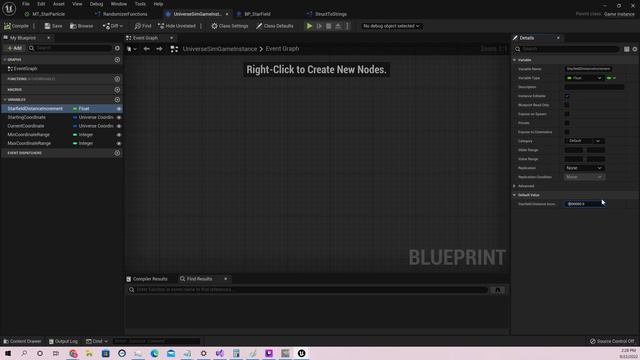Focus the My Blueprint search field

point(70,48)
